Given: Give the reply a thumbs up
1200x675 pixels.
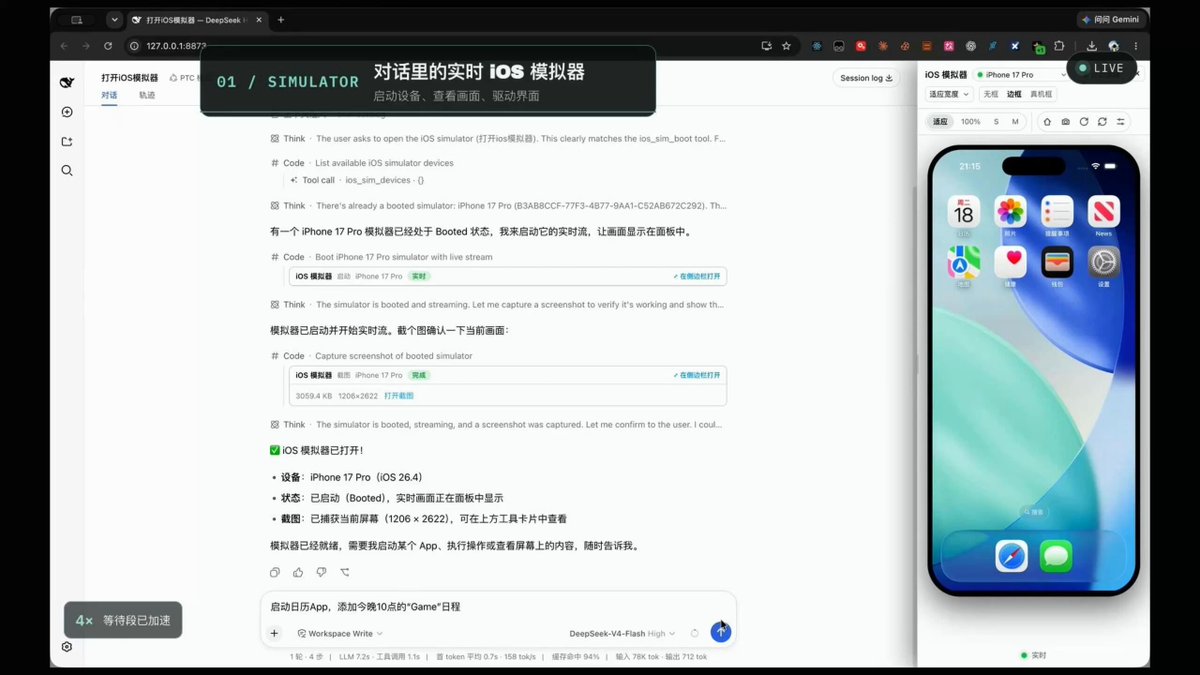Looking at the screenshot, I should [x=298, y=572].
